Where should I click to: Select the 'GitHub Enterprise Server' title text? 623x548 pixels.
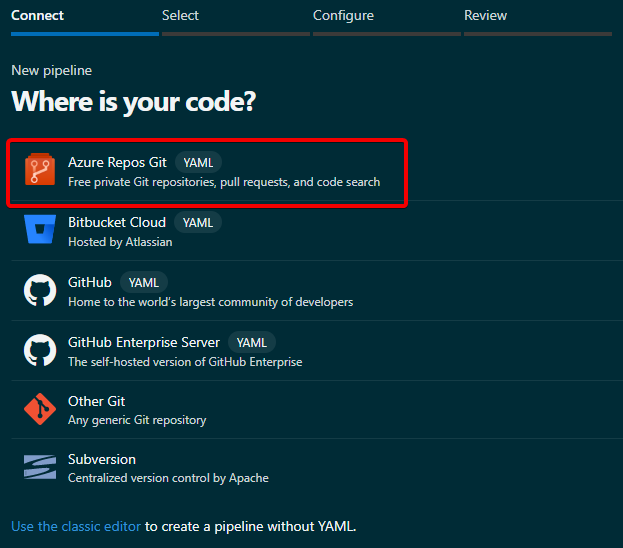144,342
